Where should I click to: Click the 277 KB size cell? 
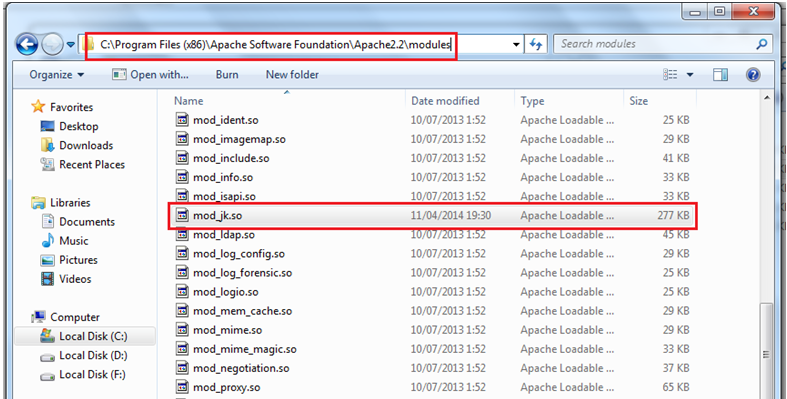pyautogui.click(x=673, y=216)
